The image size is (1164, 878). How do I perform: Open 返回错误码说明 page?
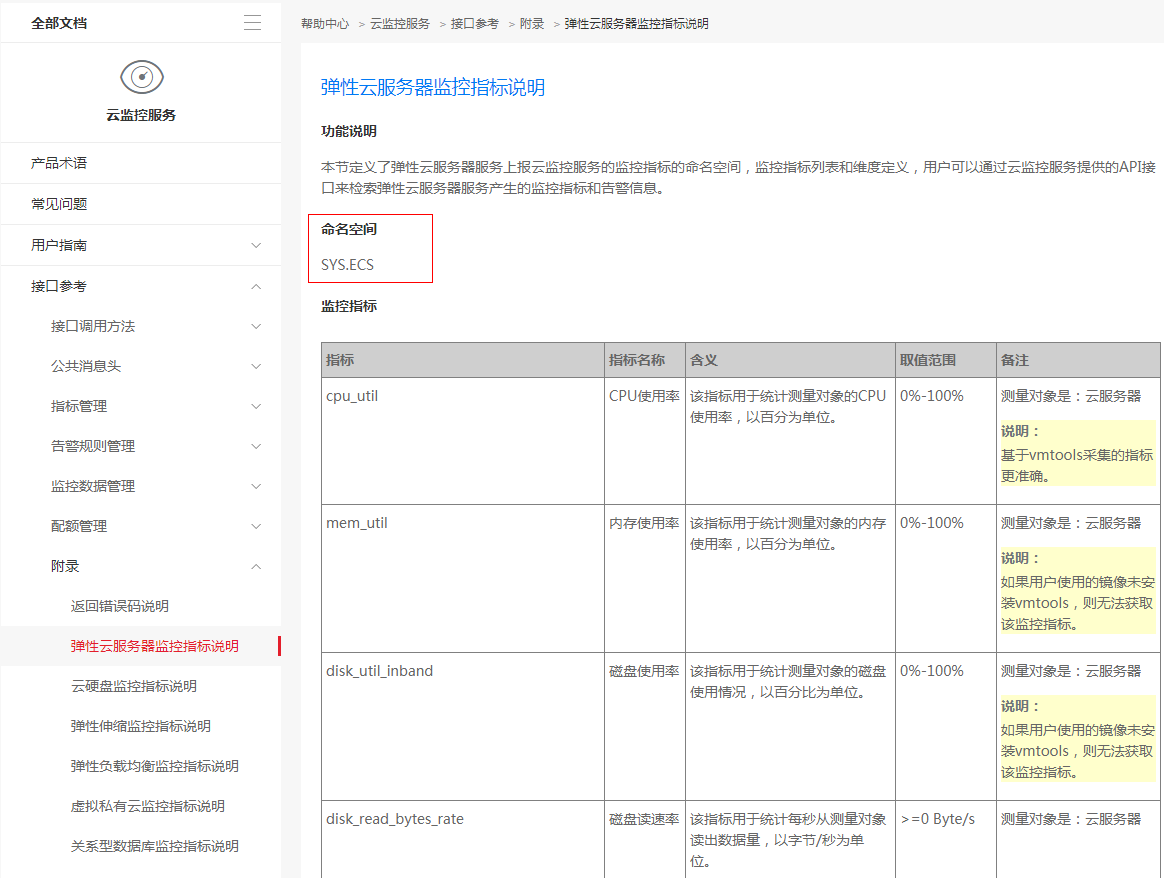[141, 606]
